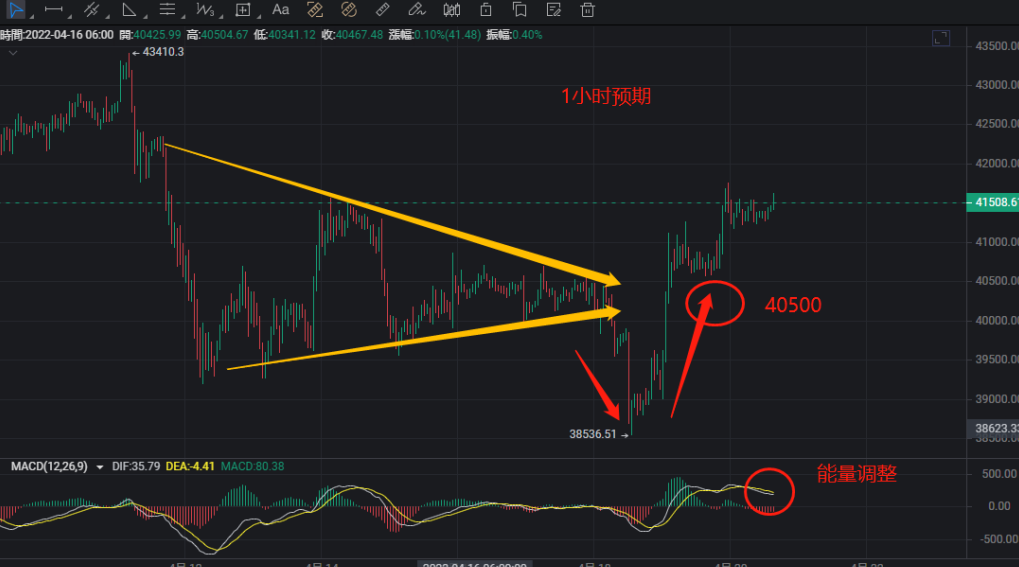1019x567 pixels.
Task: Click the fullscreen expand chart icon
Action: click(941, 38)
